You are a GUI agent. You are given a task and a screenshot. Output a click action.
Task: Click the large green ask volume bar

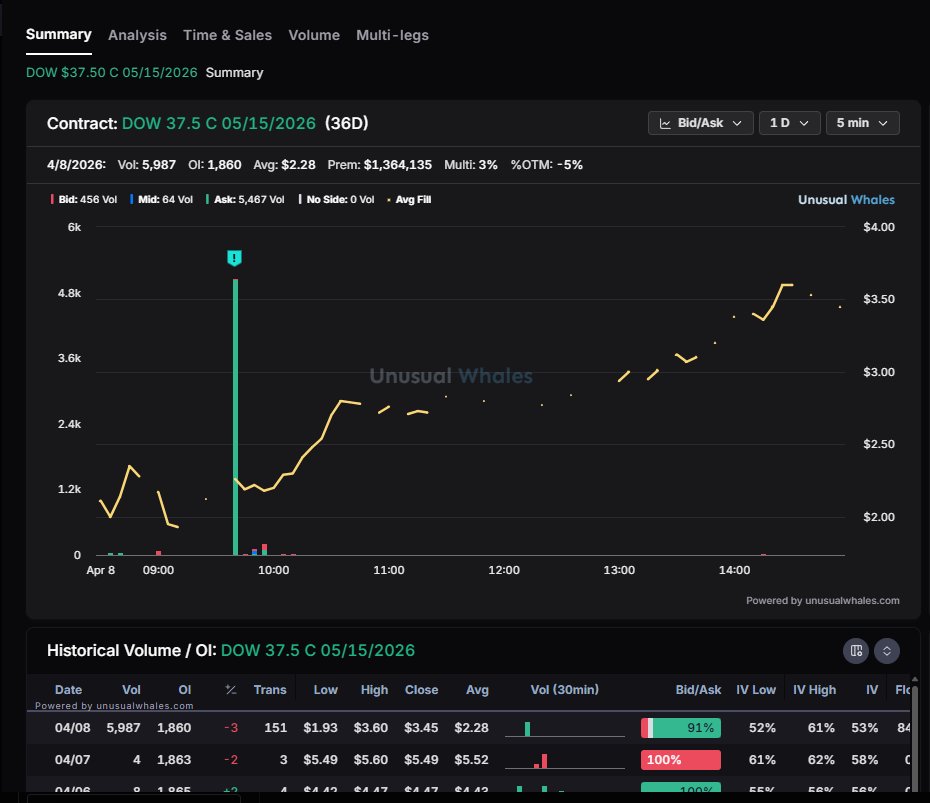(x=235, y=417)
